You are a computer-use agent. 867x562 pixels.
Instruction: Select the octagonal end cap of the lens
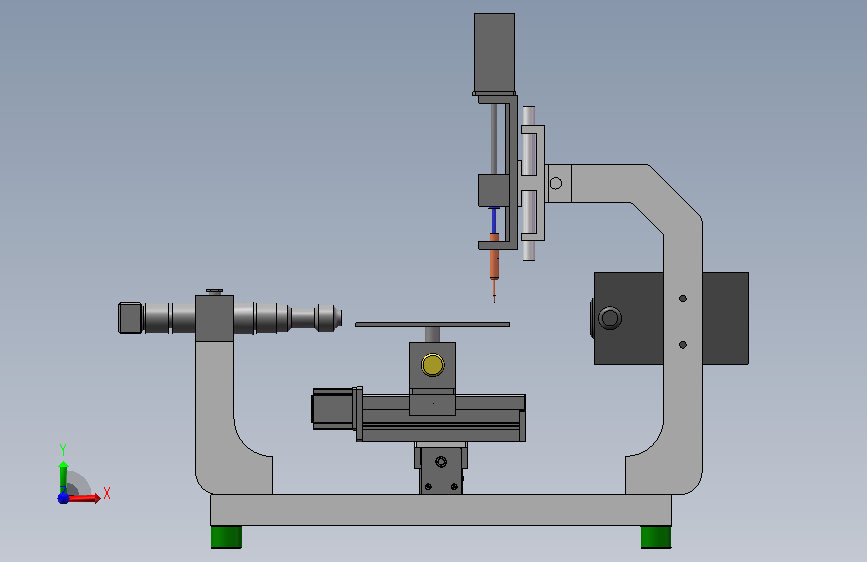(130, 318)
